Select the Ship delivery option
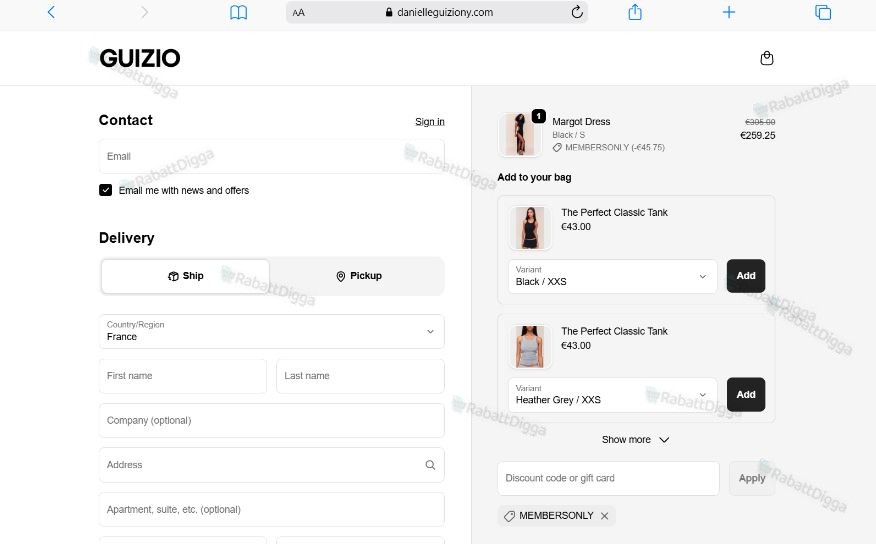This screenshot has height=544, width=876. click(x=185, y=276)
